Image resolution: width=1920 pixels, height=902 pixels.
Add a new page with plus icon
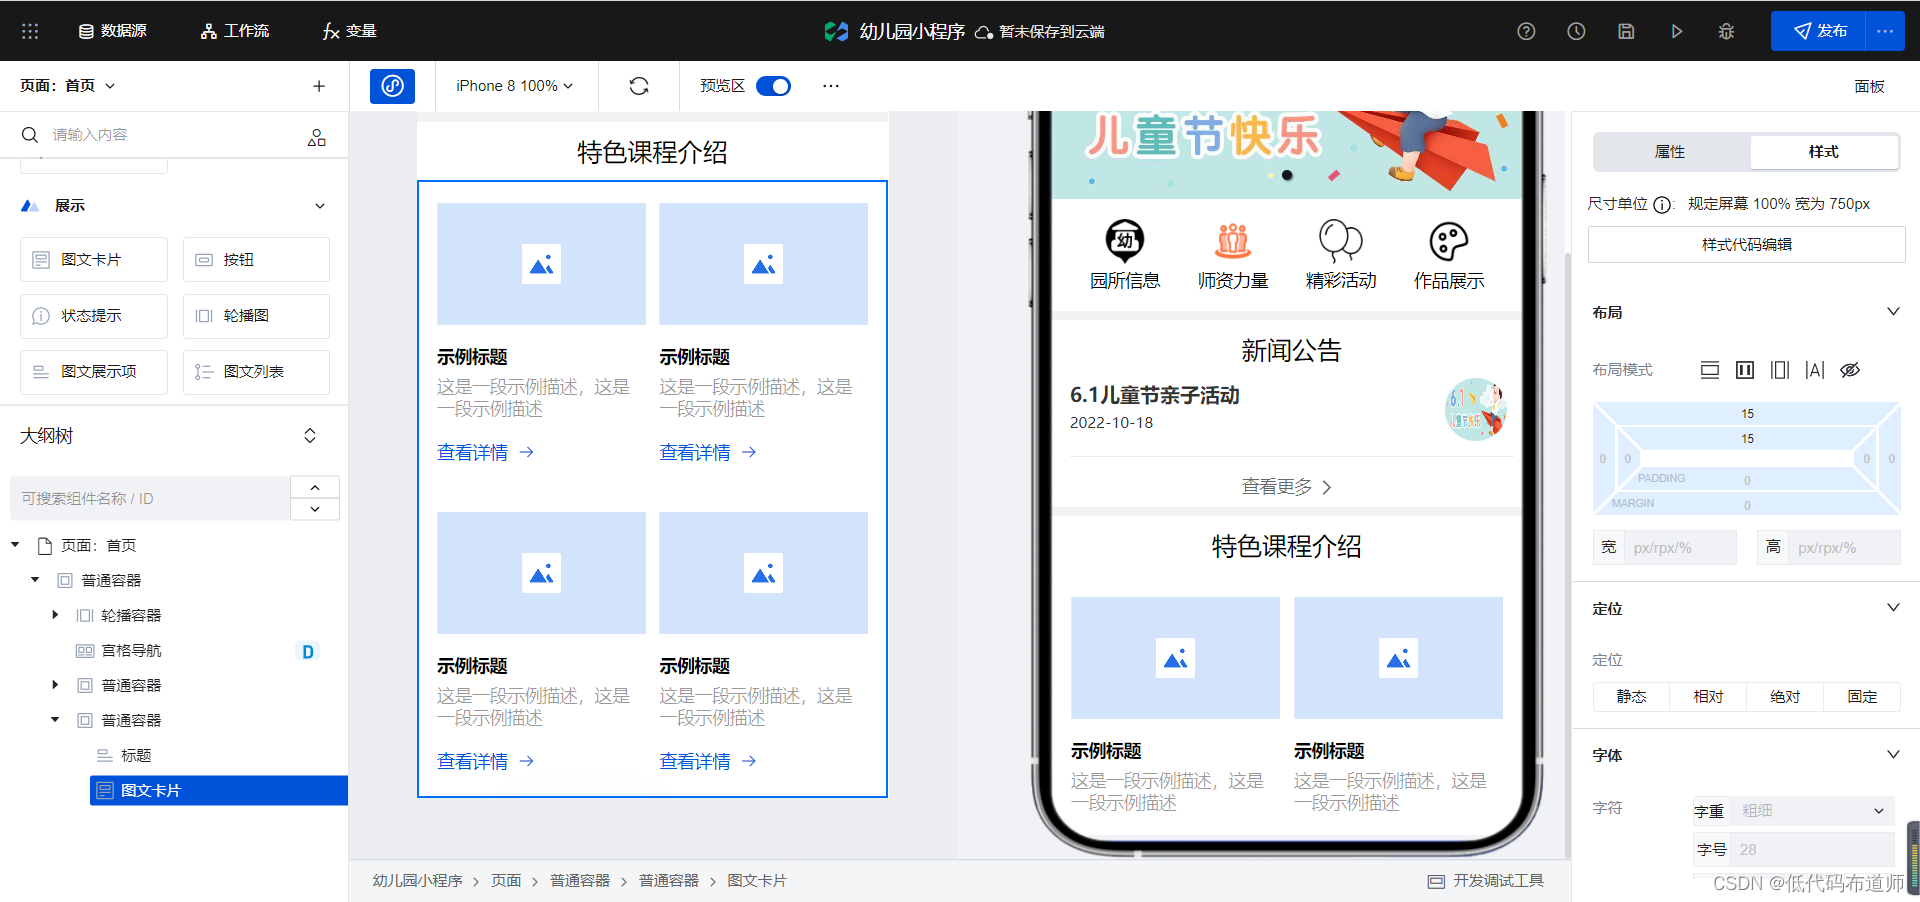(319, 86)
